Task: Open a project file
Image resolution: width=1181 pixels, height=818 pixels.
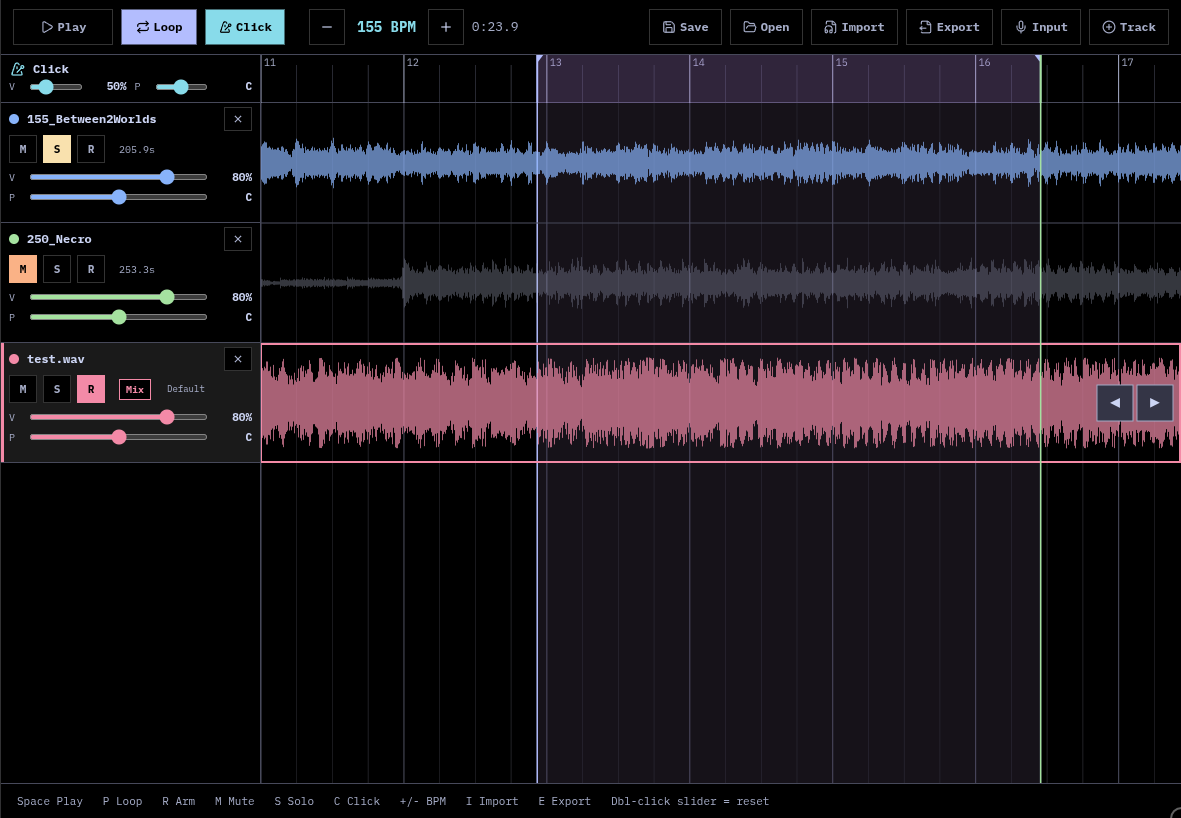Action: tap(766, 27)
